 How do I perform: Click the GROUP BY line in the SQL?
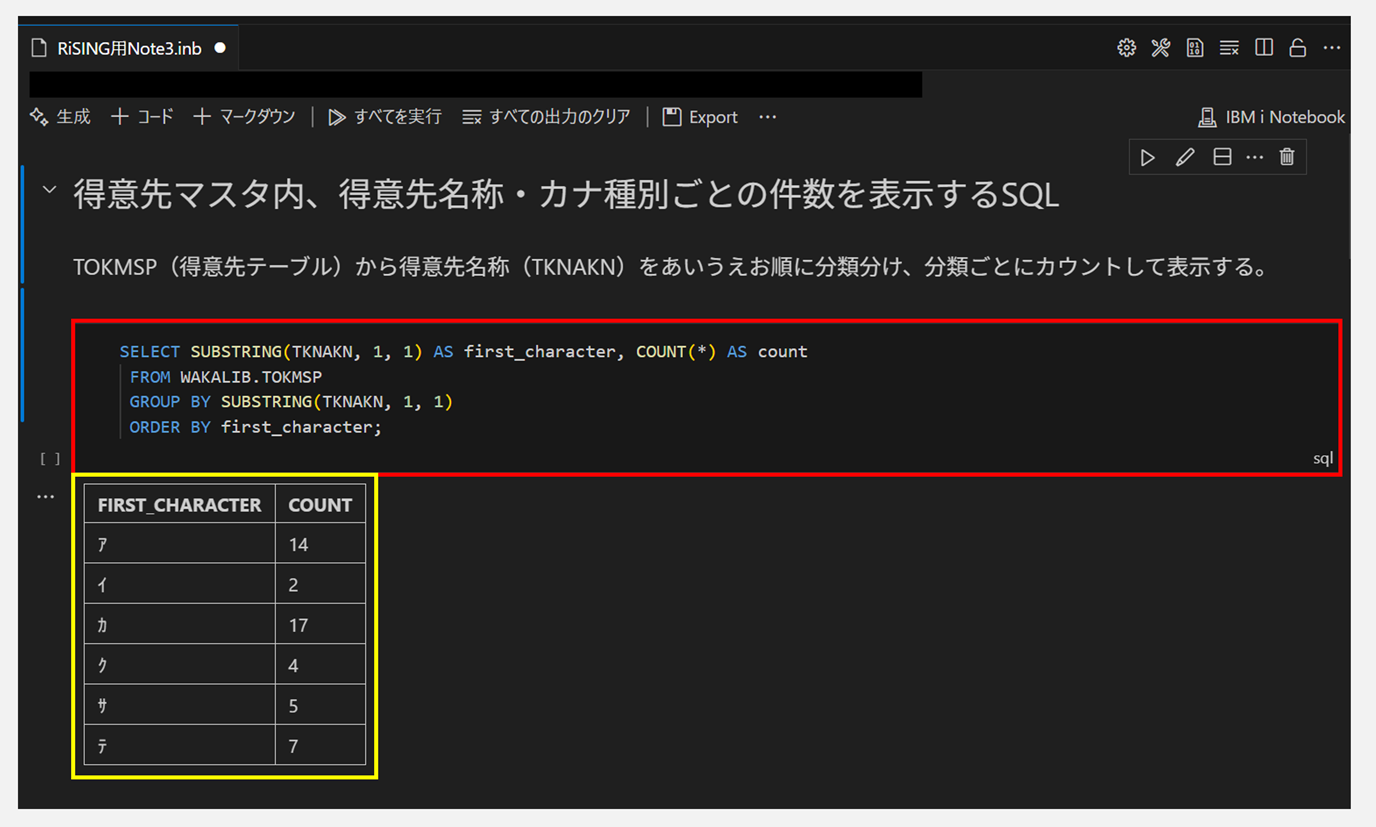click(x=291, y=402)
